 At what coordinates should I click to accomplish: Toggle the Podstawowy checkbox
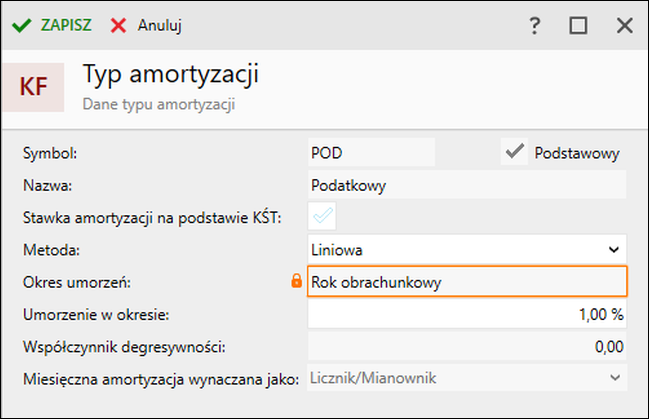click(514, 152)
